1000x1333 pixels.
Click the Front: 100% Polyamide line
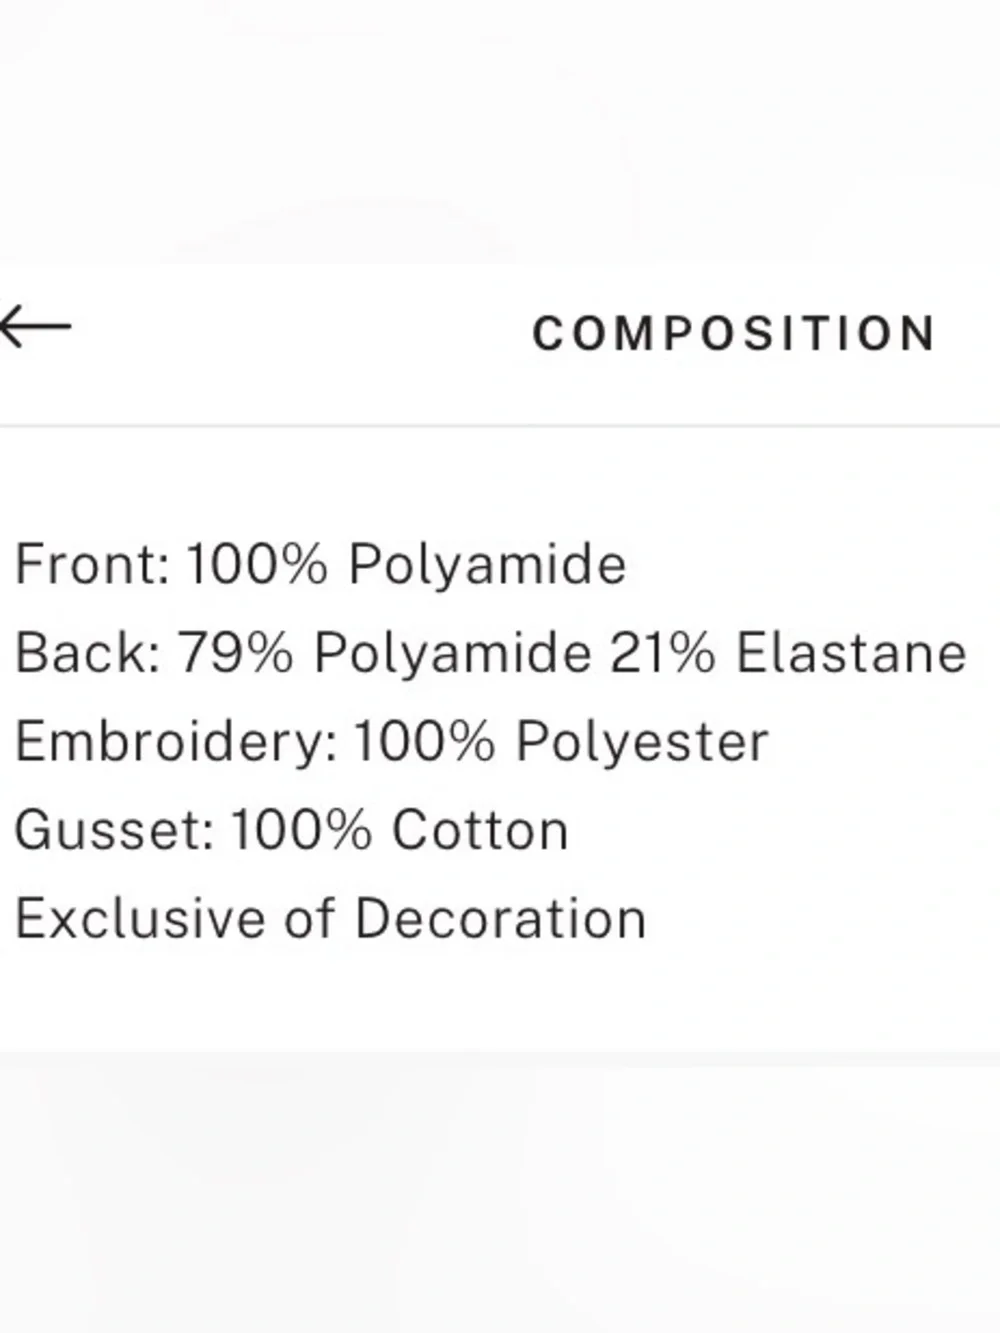click(321, 565)
